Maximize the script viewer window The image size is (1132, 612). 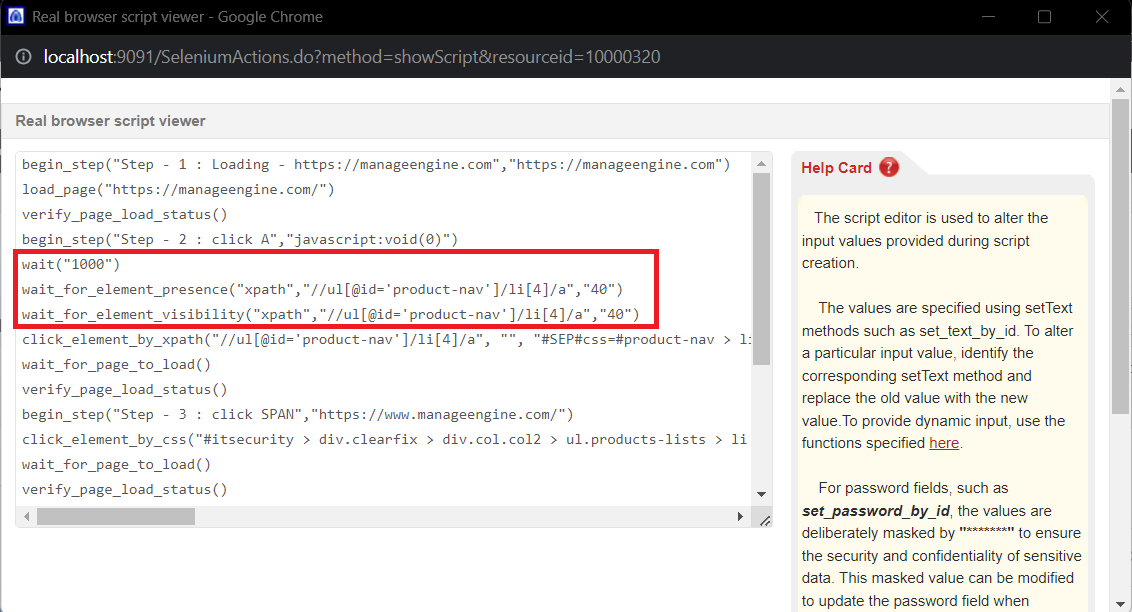click(1044, 17)
